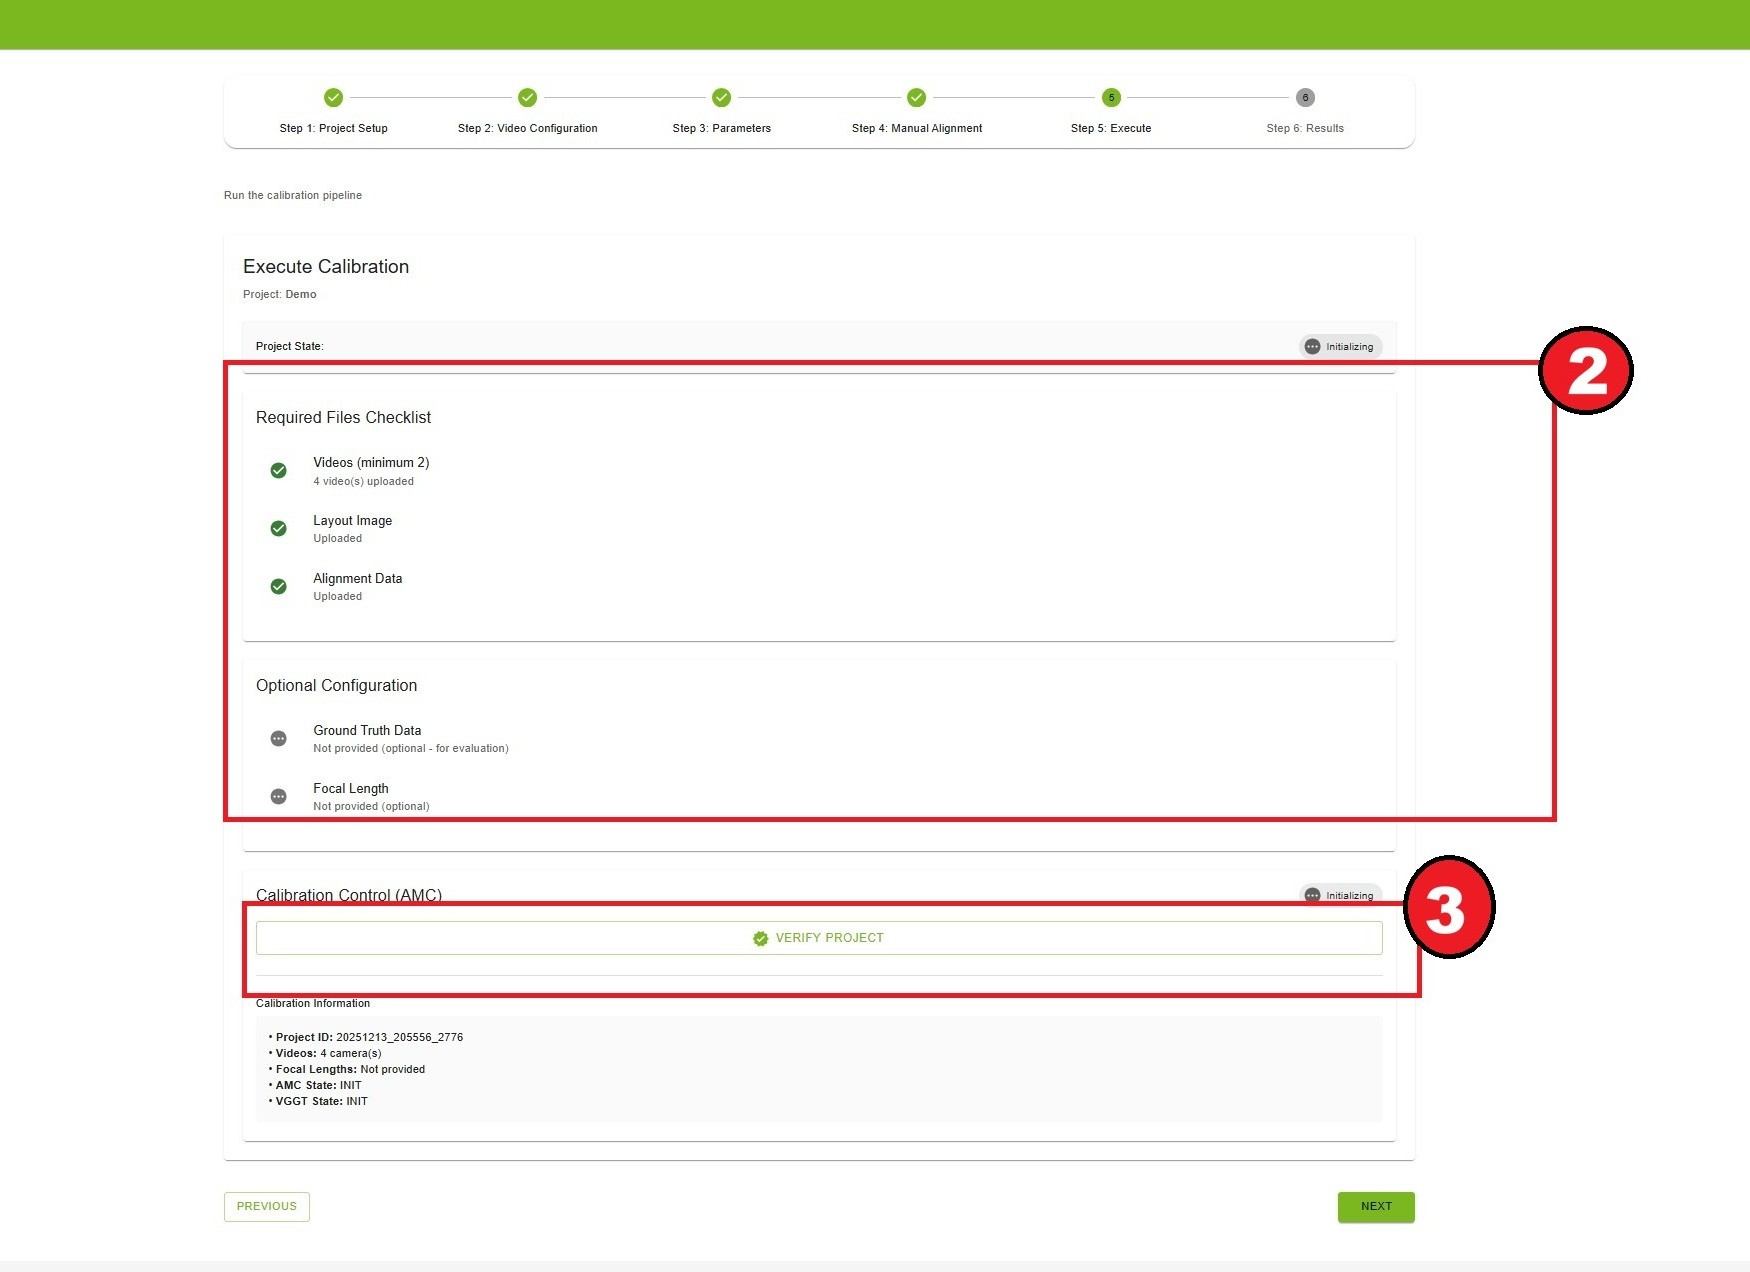Click the VERIFY PROJECT button
The image size is (1750, 1272).
coord(819,938)
